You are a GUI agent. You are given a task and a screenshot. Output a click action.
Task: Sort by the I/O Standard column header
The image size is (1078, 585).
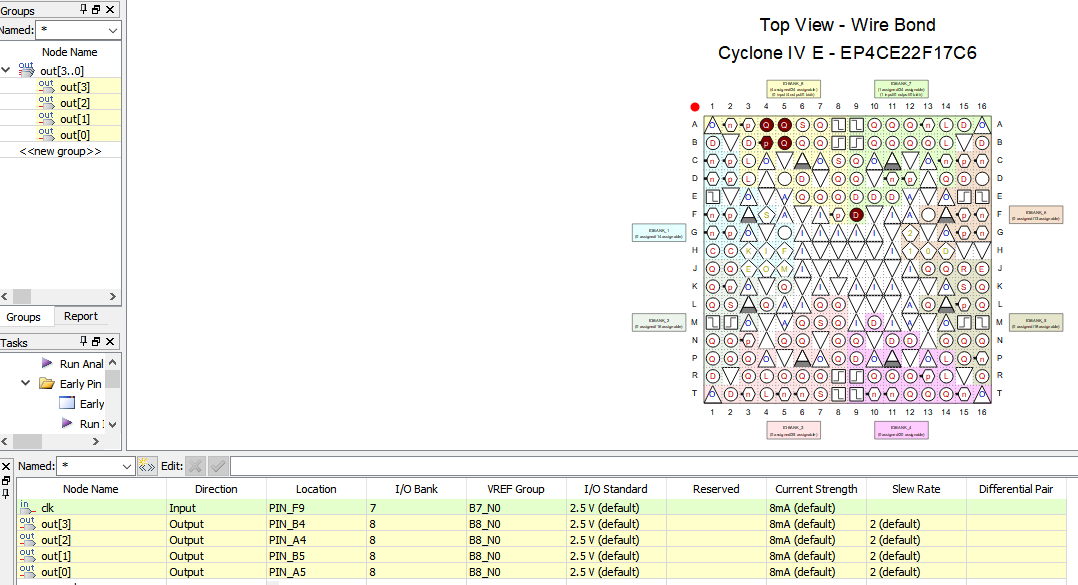tap(616, 489)
